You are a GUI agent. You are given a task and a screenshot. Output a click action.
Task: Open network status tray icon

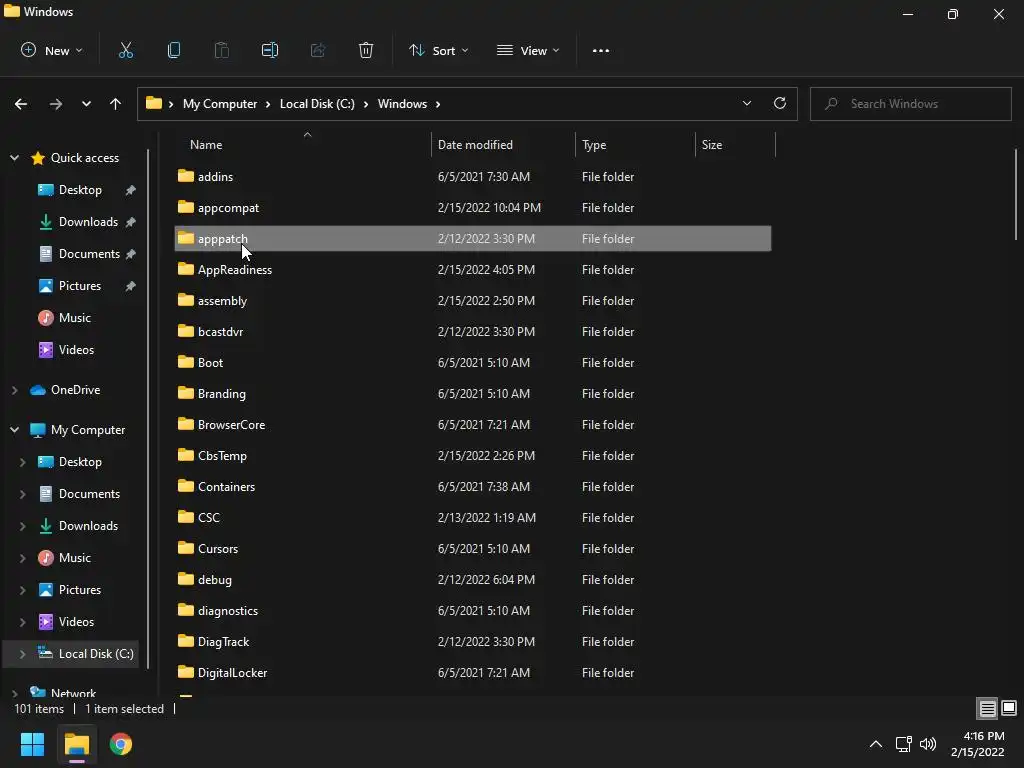point(904,744)
